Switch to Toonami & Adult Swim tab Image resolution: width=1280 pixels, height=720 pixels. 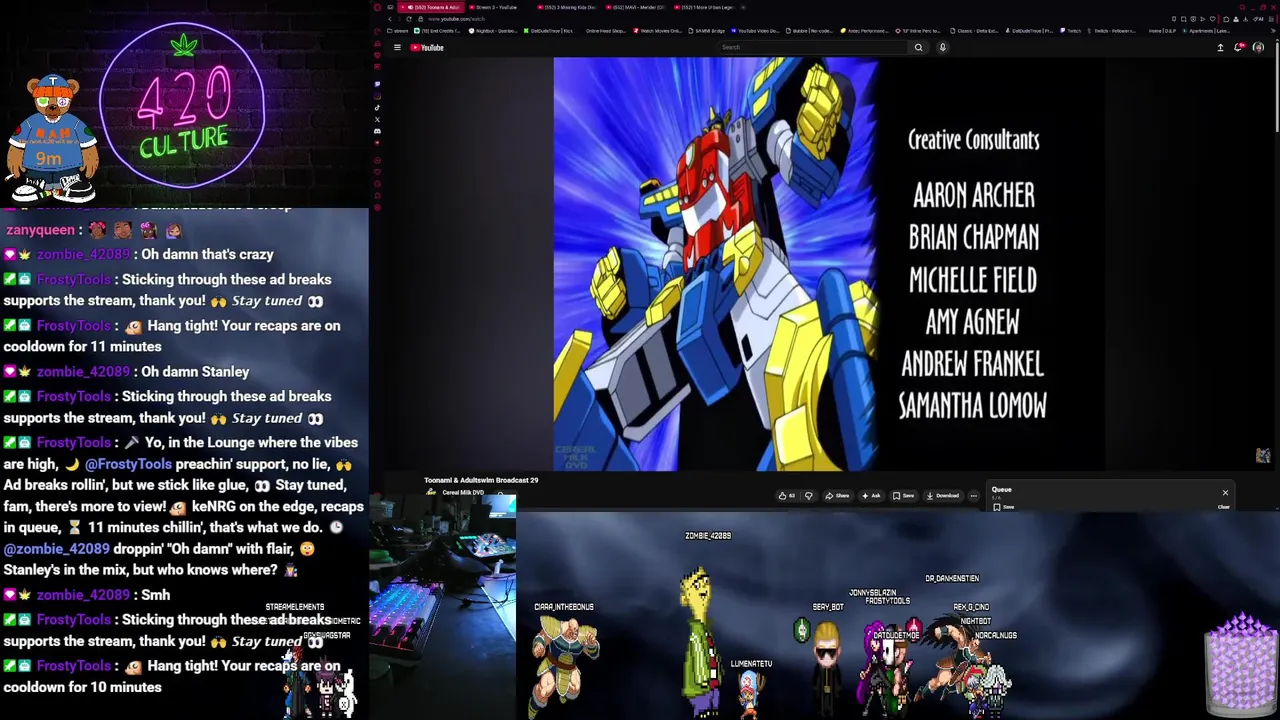pyautogui.click(x=431, y=7)
